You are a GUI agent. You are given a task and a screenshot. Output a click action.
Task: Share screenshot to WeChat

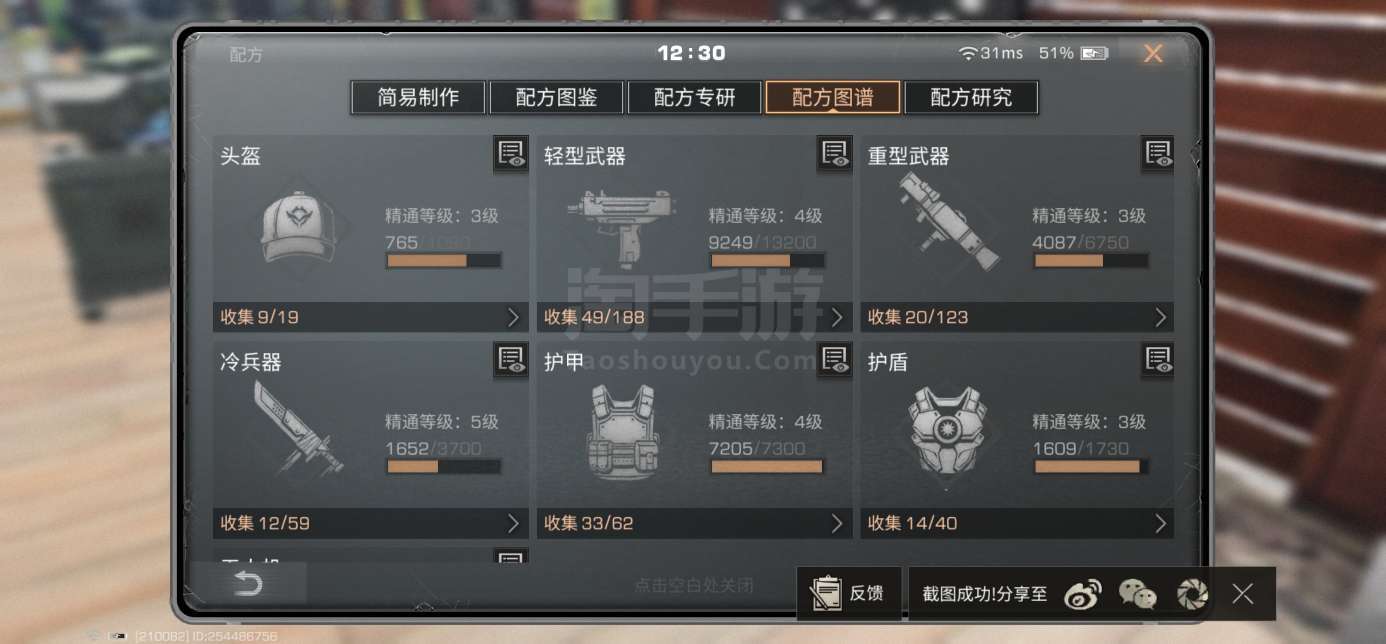(x=1138, y=594)
